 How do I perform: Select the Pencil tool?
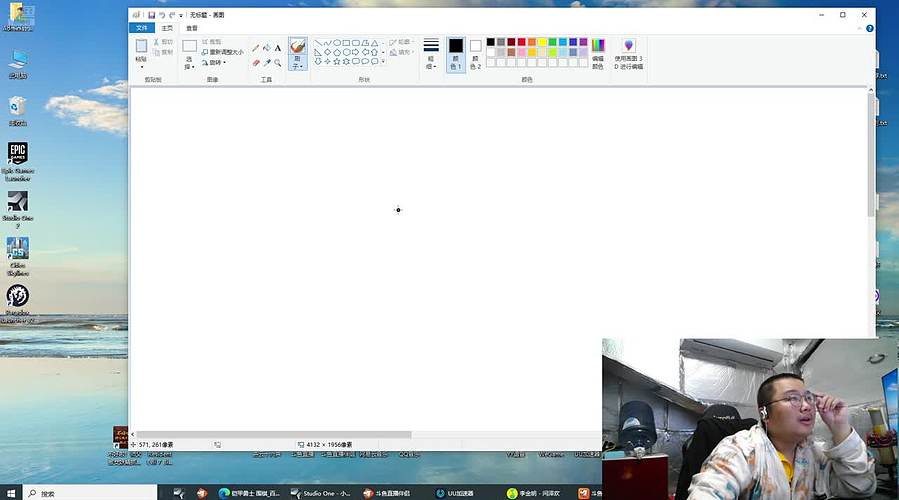[x=255, y=48]
